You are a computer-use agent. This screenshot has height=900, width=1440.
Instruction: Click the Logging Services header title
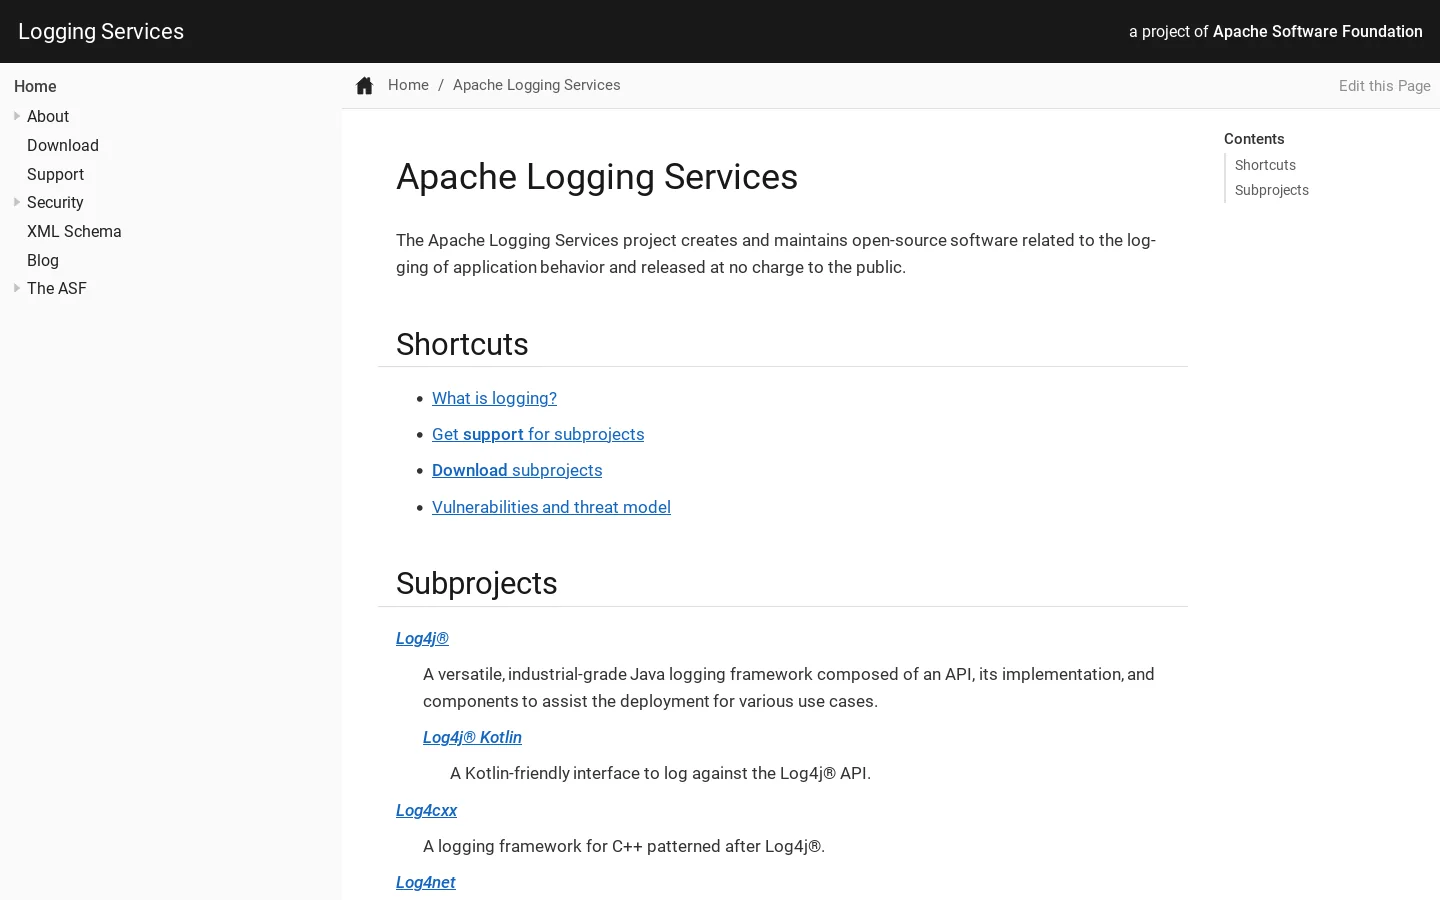pyautogui.click(x=101, y=31)
